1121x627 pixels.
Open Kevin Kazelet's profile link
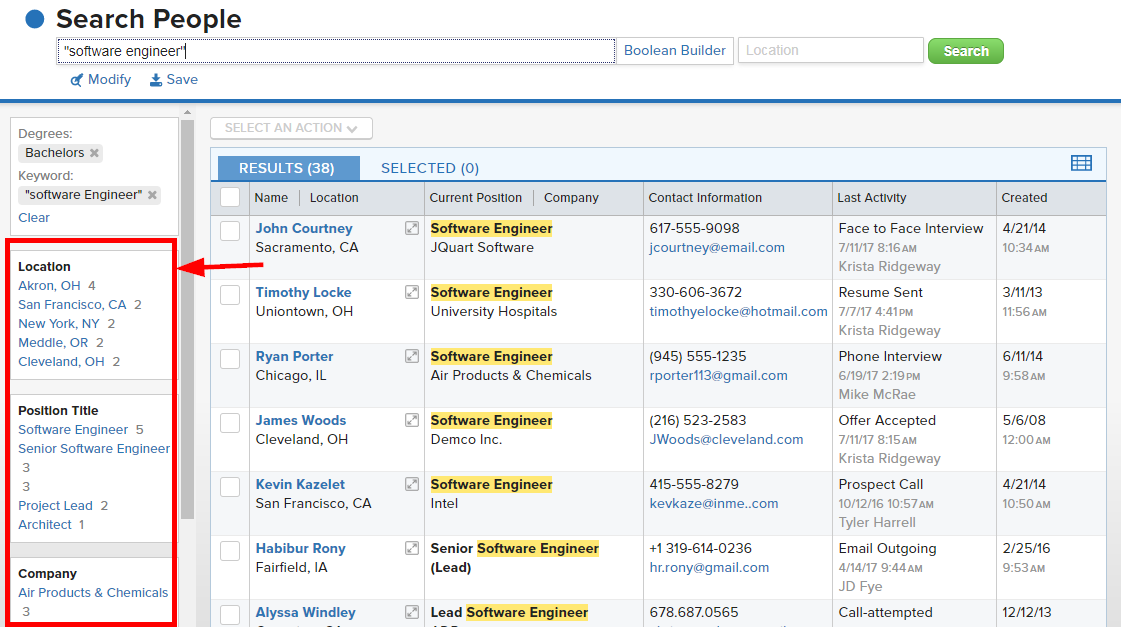[300, 484]
